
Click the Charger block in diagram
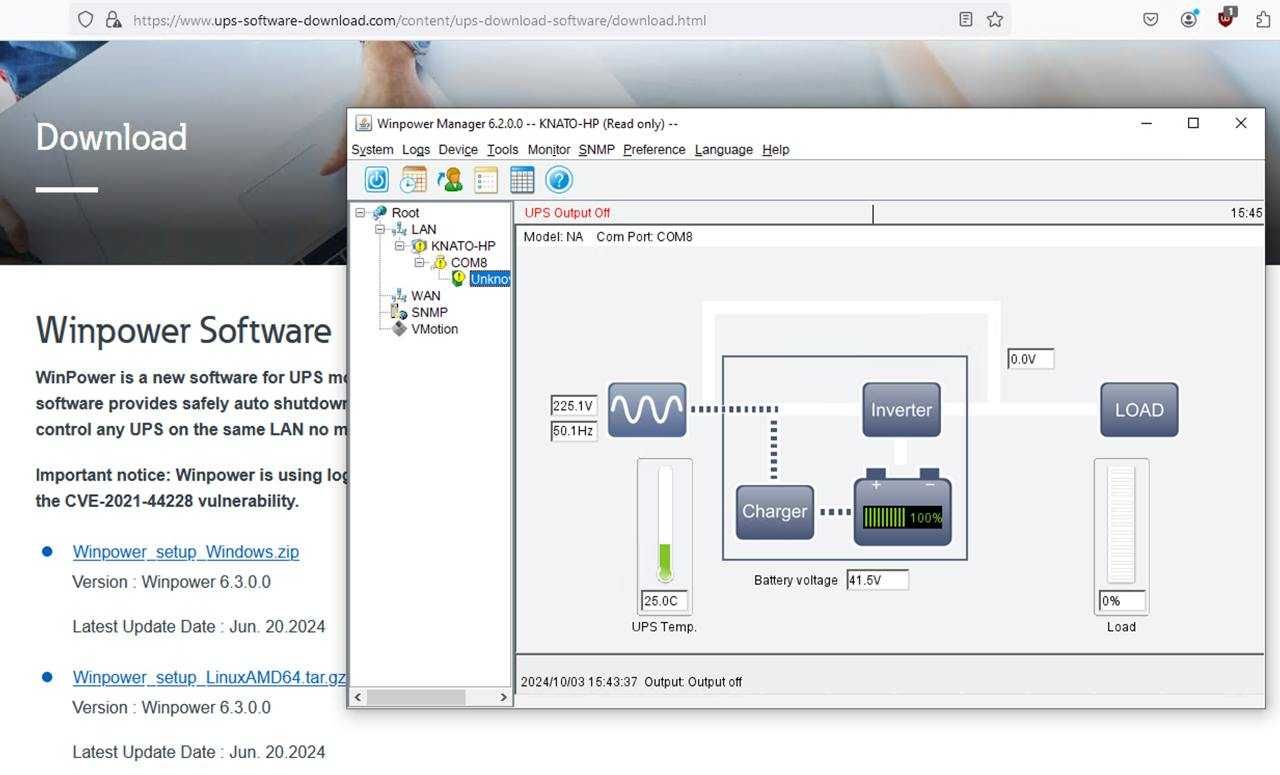(774, 511)
